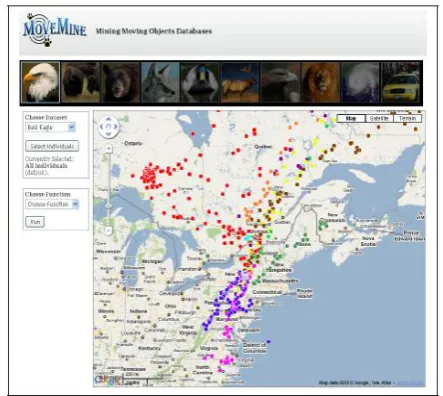
Task: Choose the coyote dataset image
Action: pos(160,82)
